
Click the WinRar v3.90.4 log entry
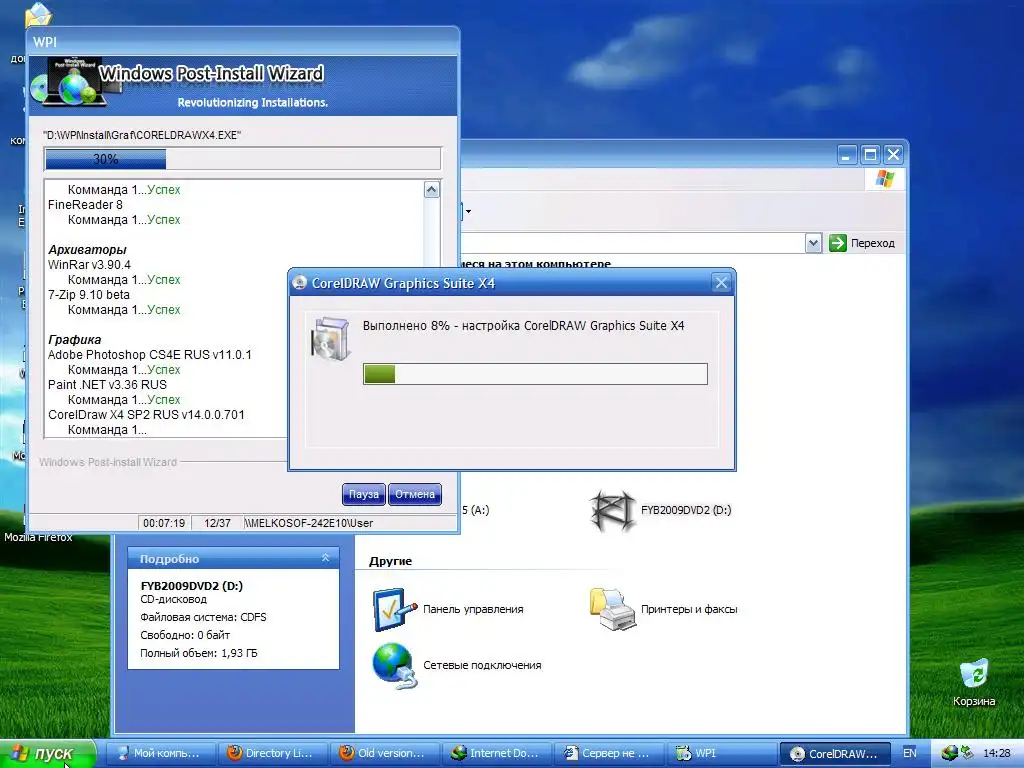(x=89, y=264)
